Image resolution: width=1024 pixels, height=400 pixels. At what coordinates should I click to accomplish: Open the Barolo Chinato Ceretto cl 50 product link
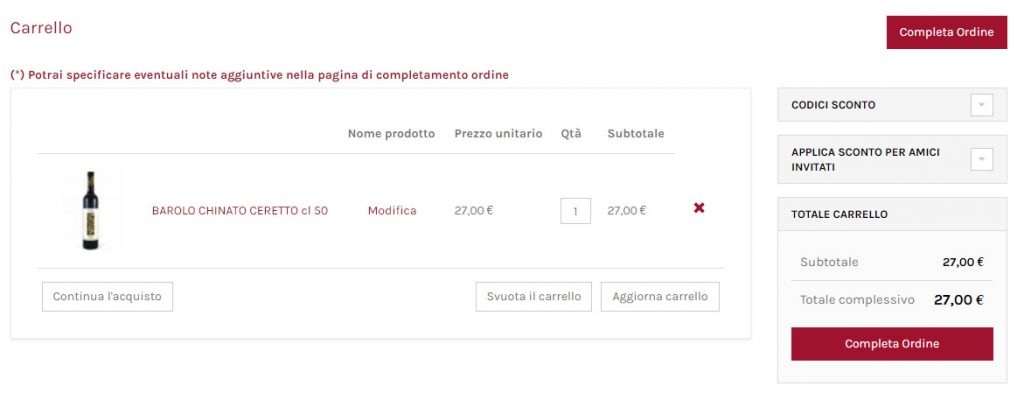[240, 210]
